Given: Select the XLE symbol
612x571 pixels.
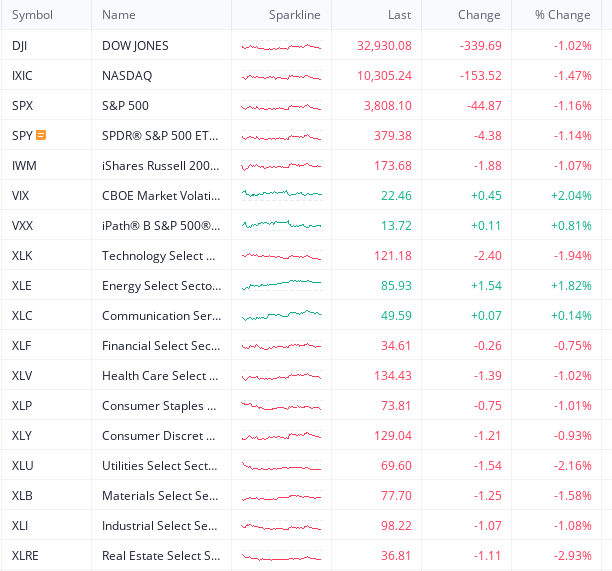Looking at the screenshot, I should (21, 286).
